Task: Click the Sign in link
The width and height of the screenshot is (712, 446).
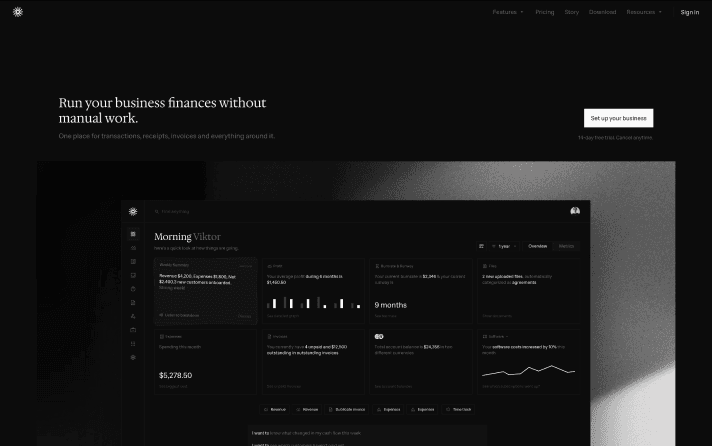Action: (x=689, y=12)
